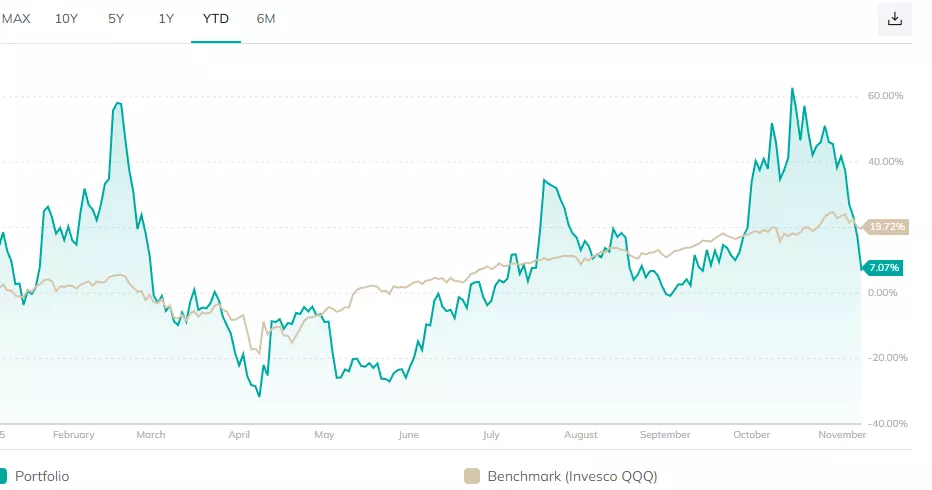Click the download chart icon
The width and height of the screenshot is (932, 490).
(x=895, y=19)
